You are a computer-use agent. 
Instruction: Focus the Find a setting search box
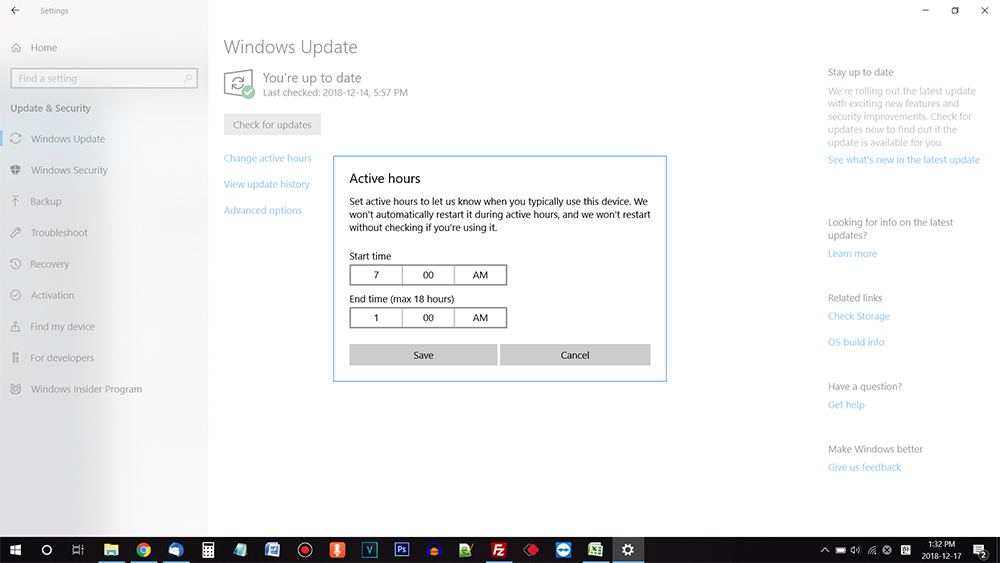(x=104, y=78)
